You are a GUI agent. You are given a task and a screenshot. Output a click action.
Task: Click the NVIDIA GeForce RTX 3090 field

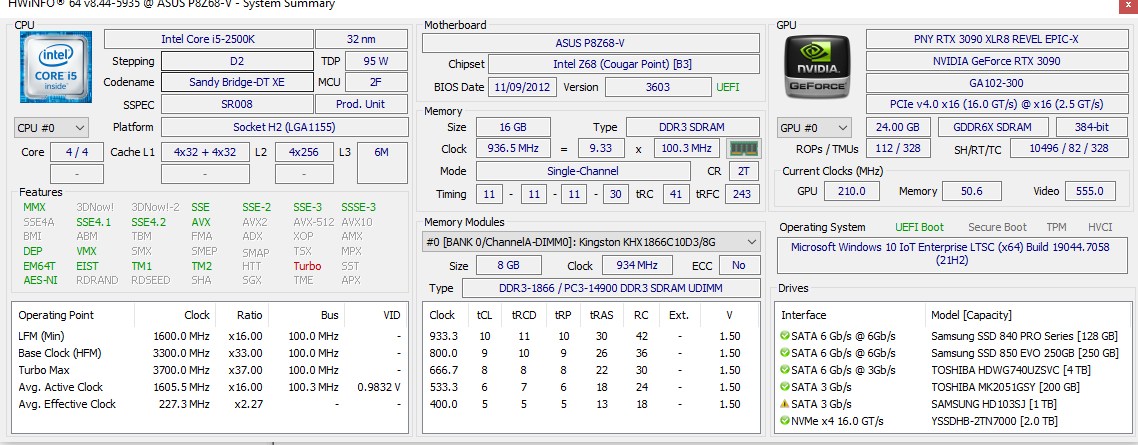pos(996,61)
